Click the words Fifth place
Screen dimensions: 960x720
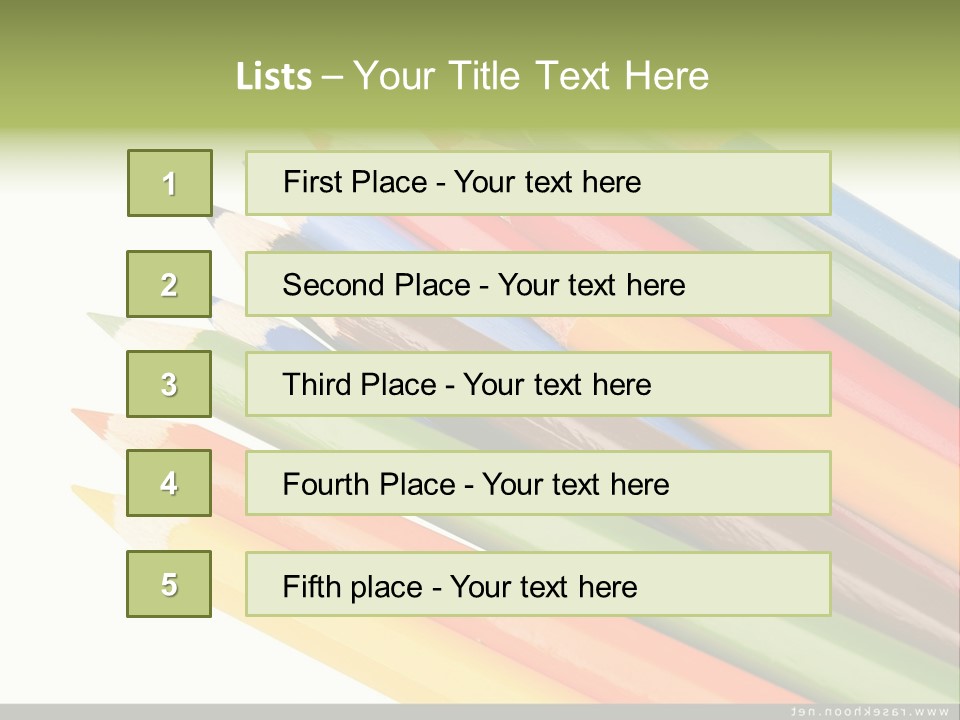click(353, 587)
